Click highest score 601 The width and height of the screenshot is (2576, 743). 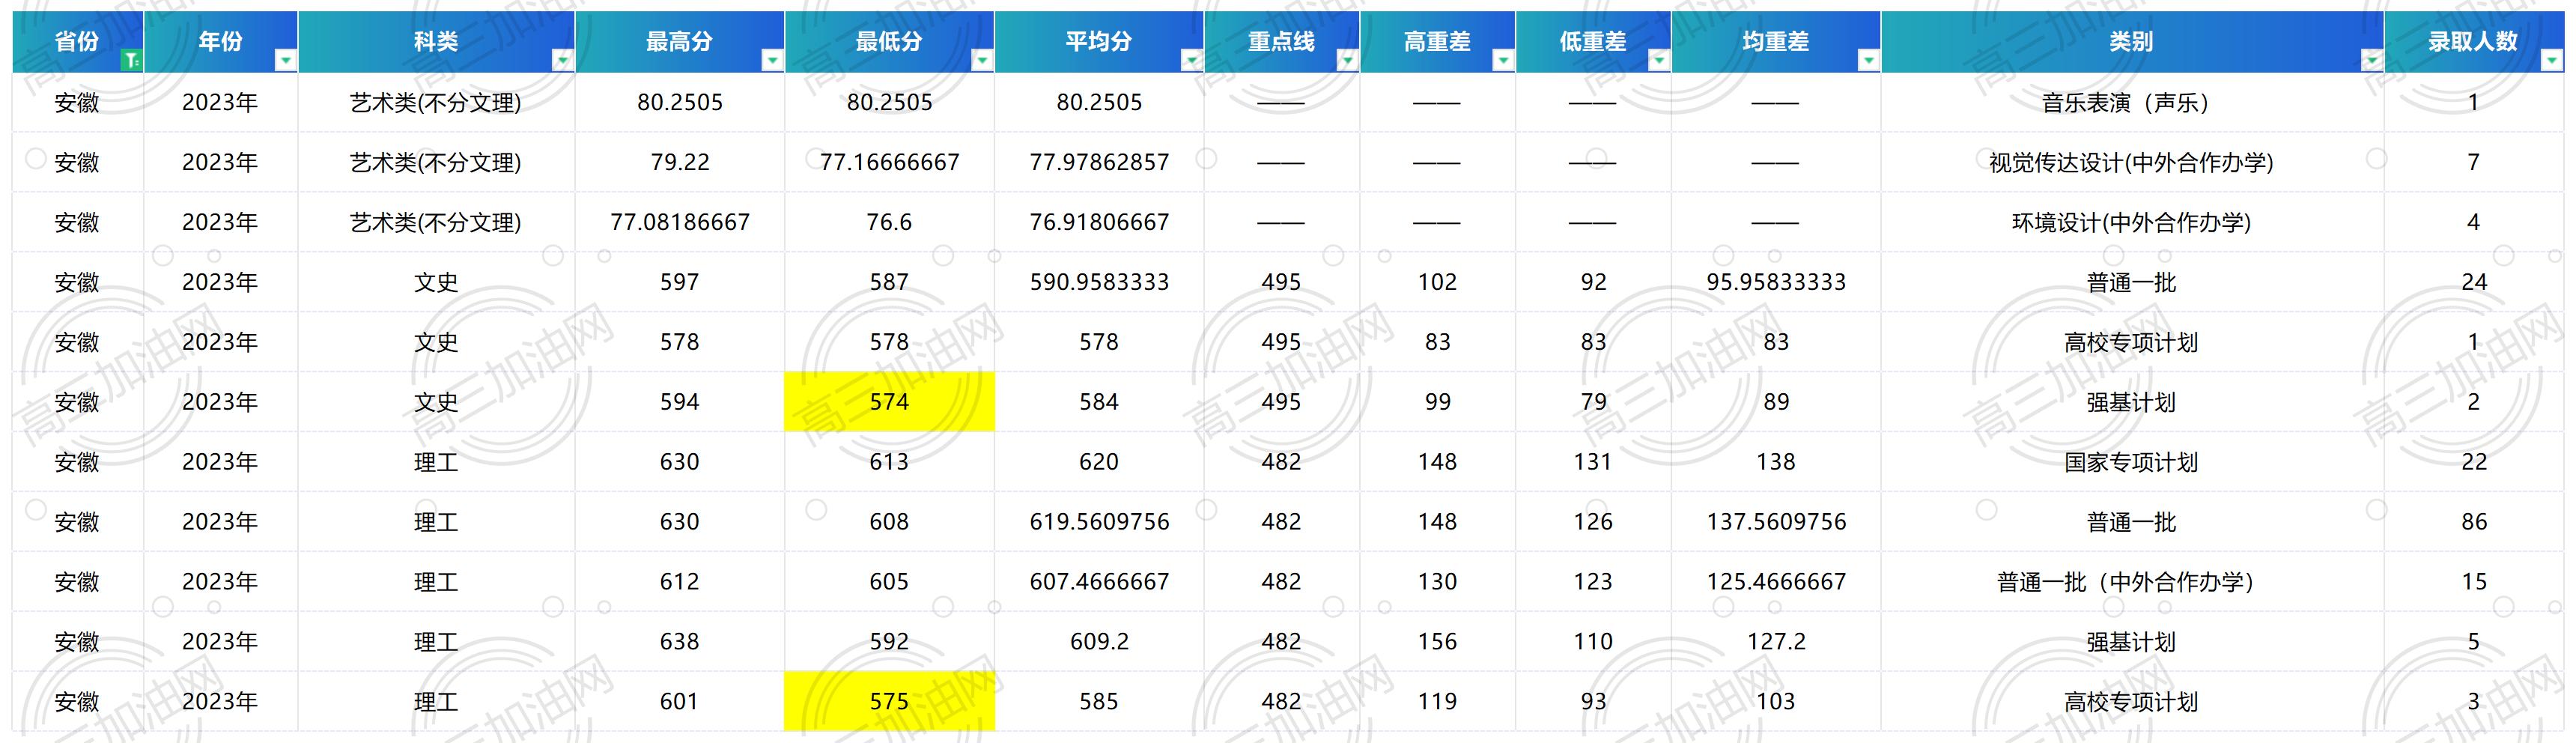(x=680, y=702)
